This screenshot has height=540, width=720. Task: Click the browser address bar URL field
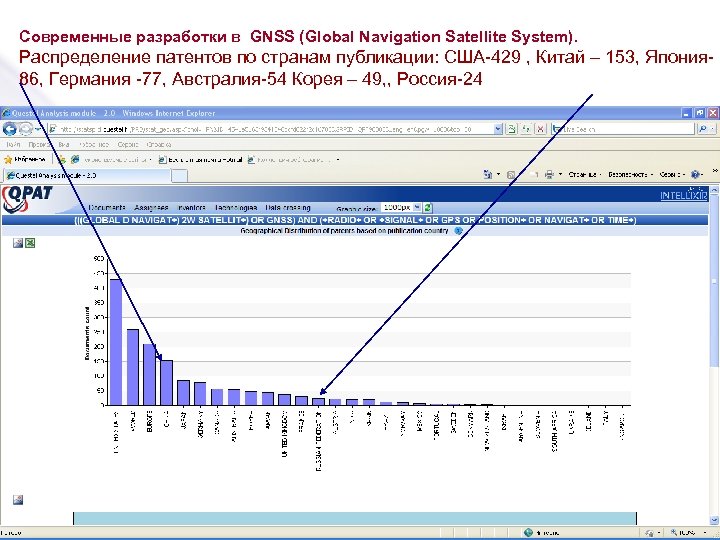pyautogui.click(x=271, y=129)
